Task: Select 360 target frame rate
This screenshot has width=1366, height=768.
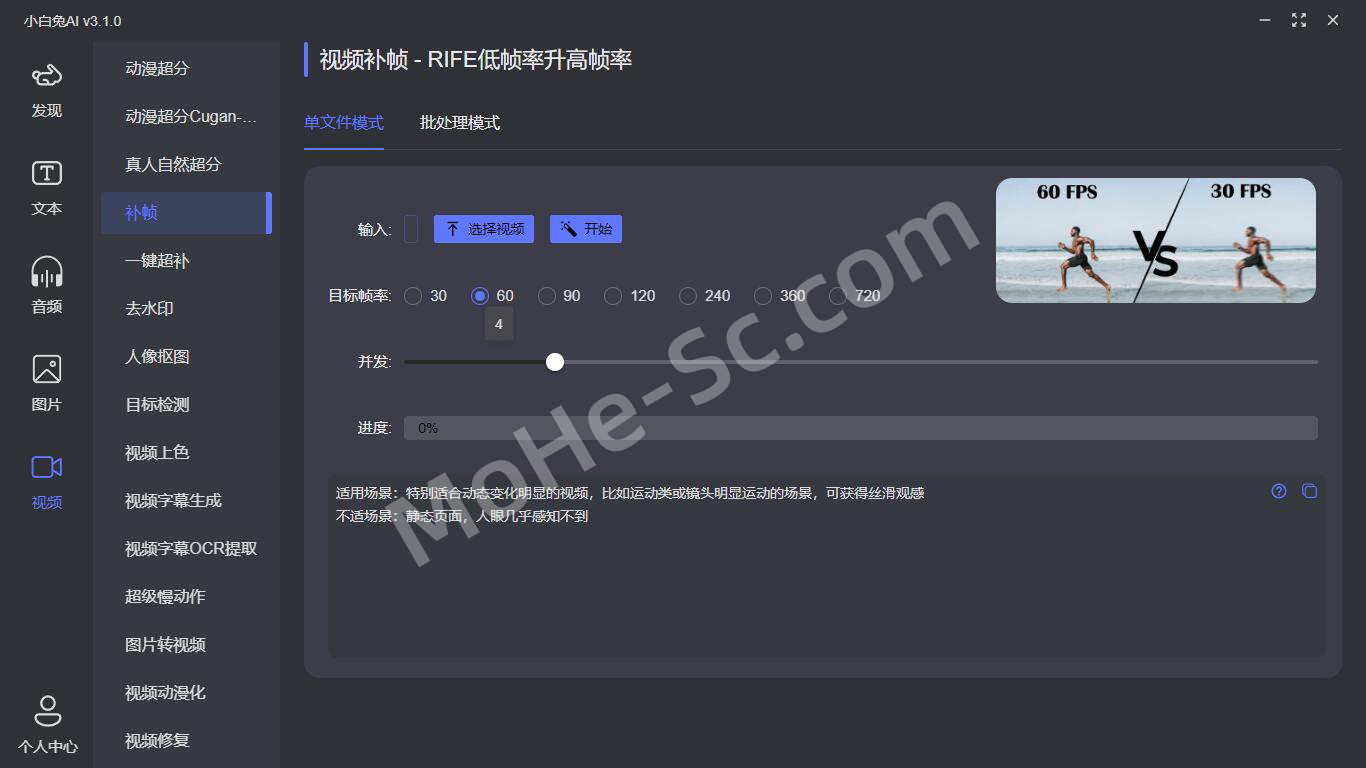Action: [x=780, y=296]
